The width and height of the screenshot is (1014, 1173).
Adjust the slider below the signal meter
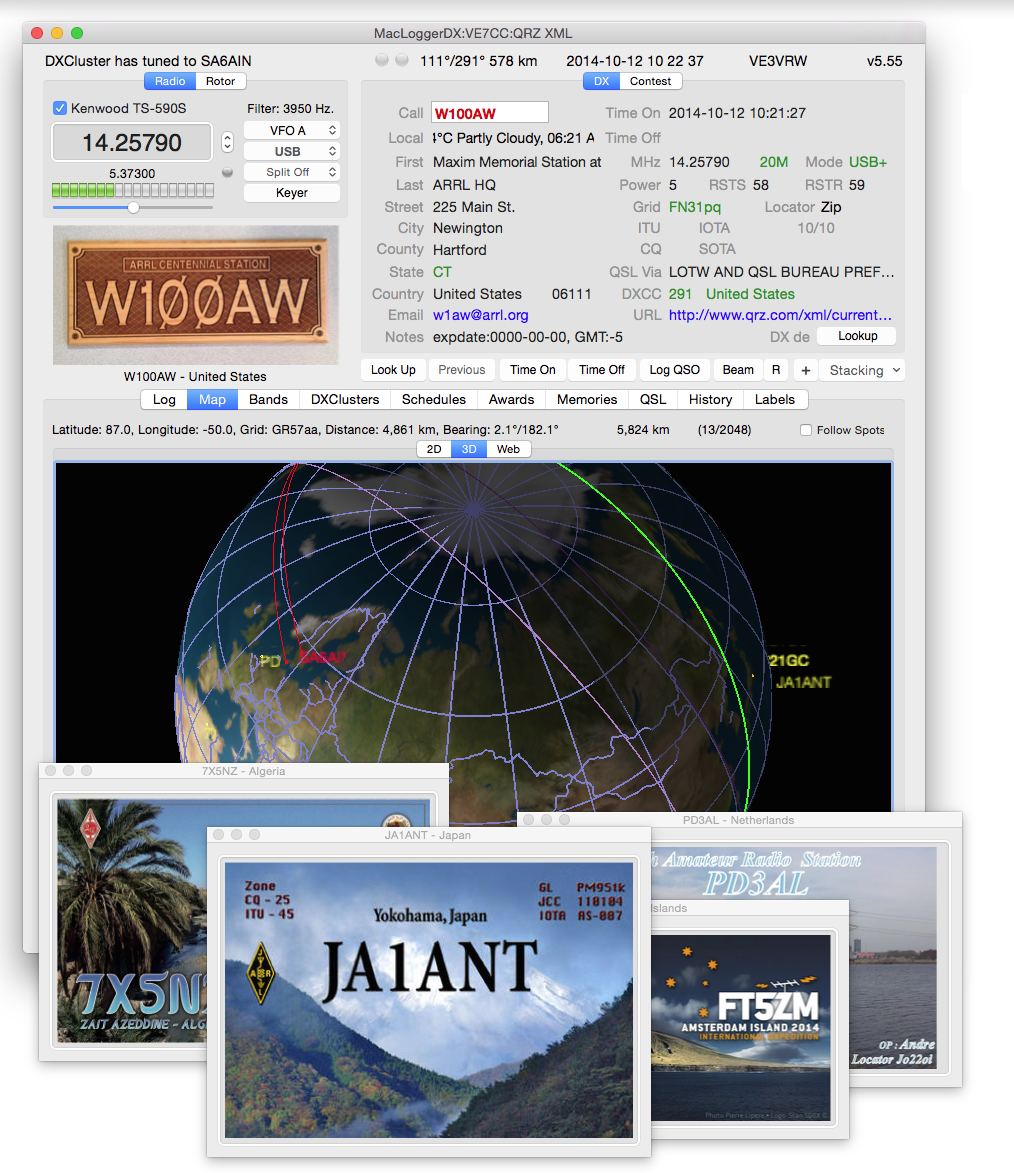click(133, 207)
